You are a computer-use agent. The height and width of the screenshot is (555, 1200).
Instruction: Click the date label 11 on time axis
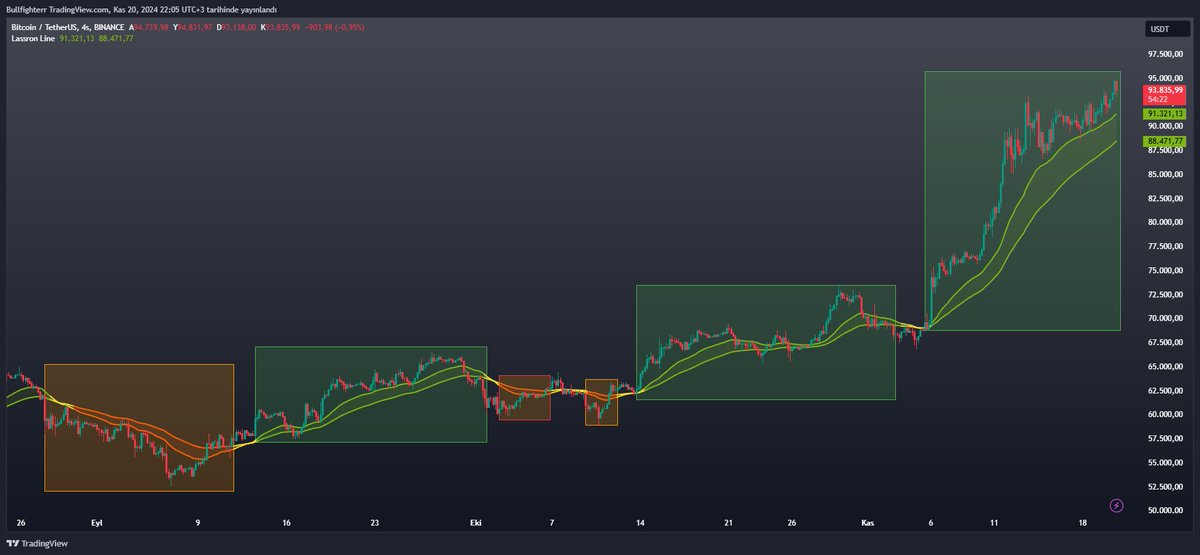pyautogui.click(x=994, y=523)
